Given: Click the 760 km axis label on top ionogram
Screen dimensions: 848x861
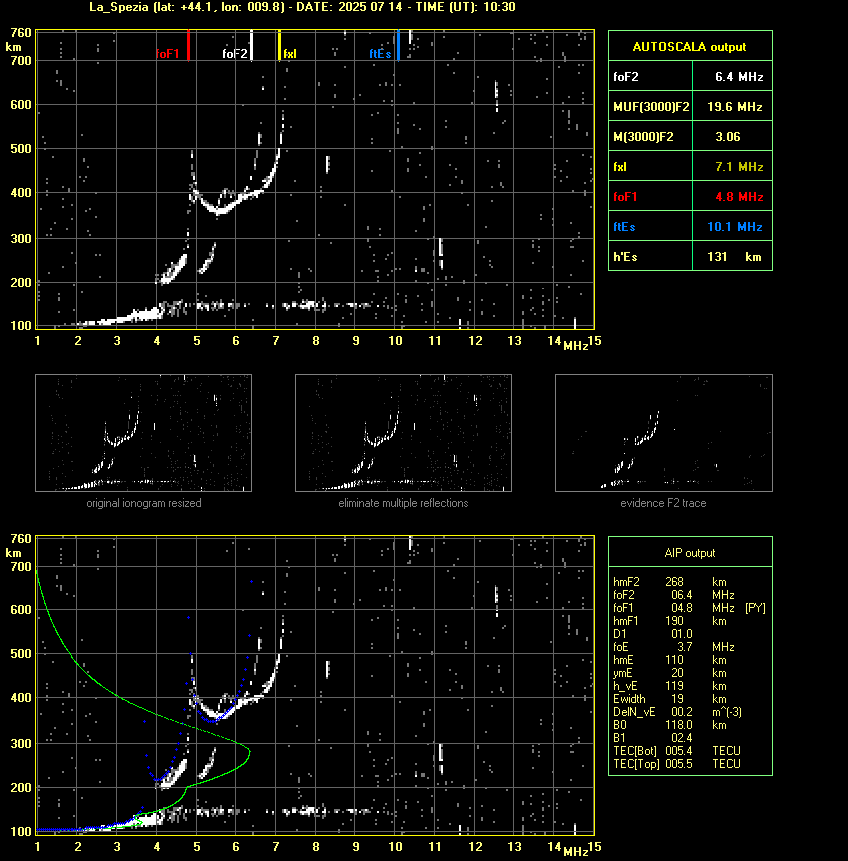Looking at the screenshot, I should point(21,33).
